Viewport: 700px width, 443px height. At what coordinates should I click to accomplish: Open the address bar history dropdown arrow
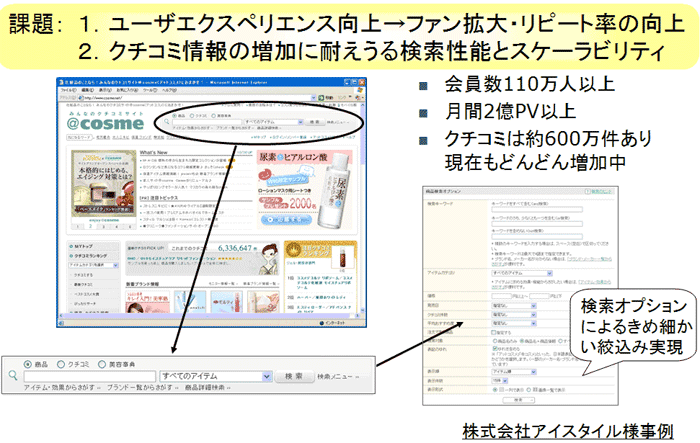[x=313, y=97]
